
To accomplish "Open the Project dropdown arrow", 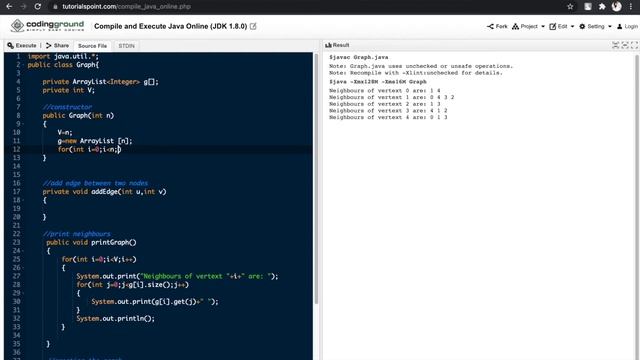I will 543,27.
